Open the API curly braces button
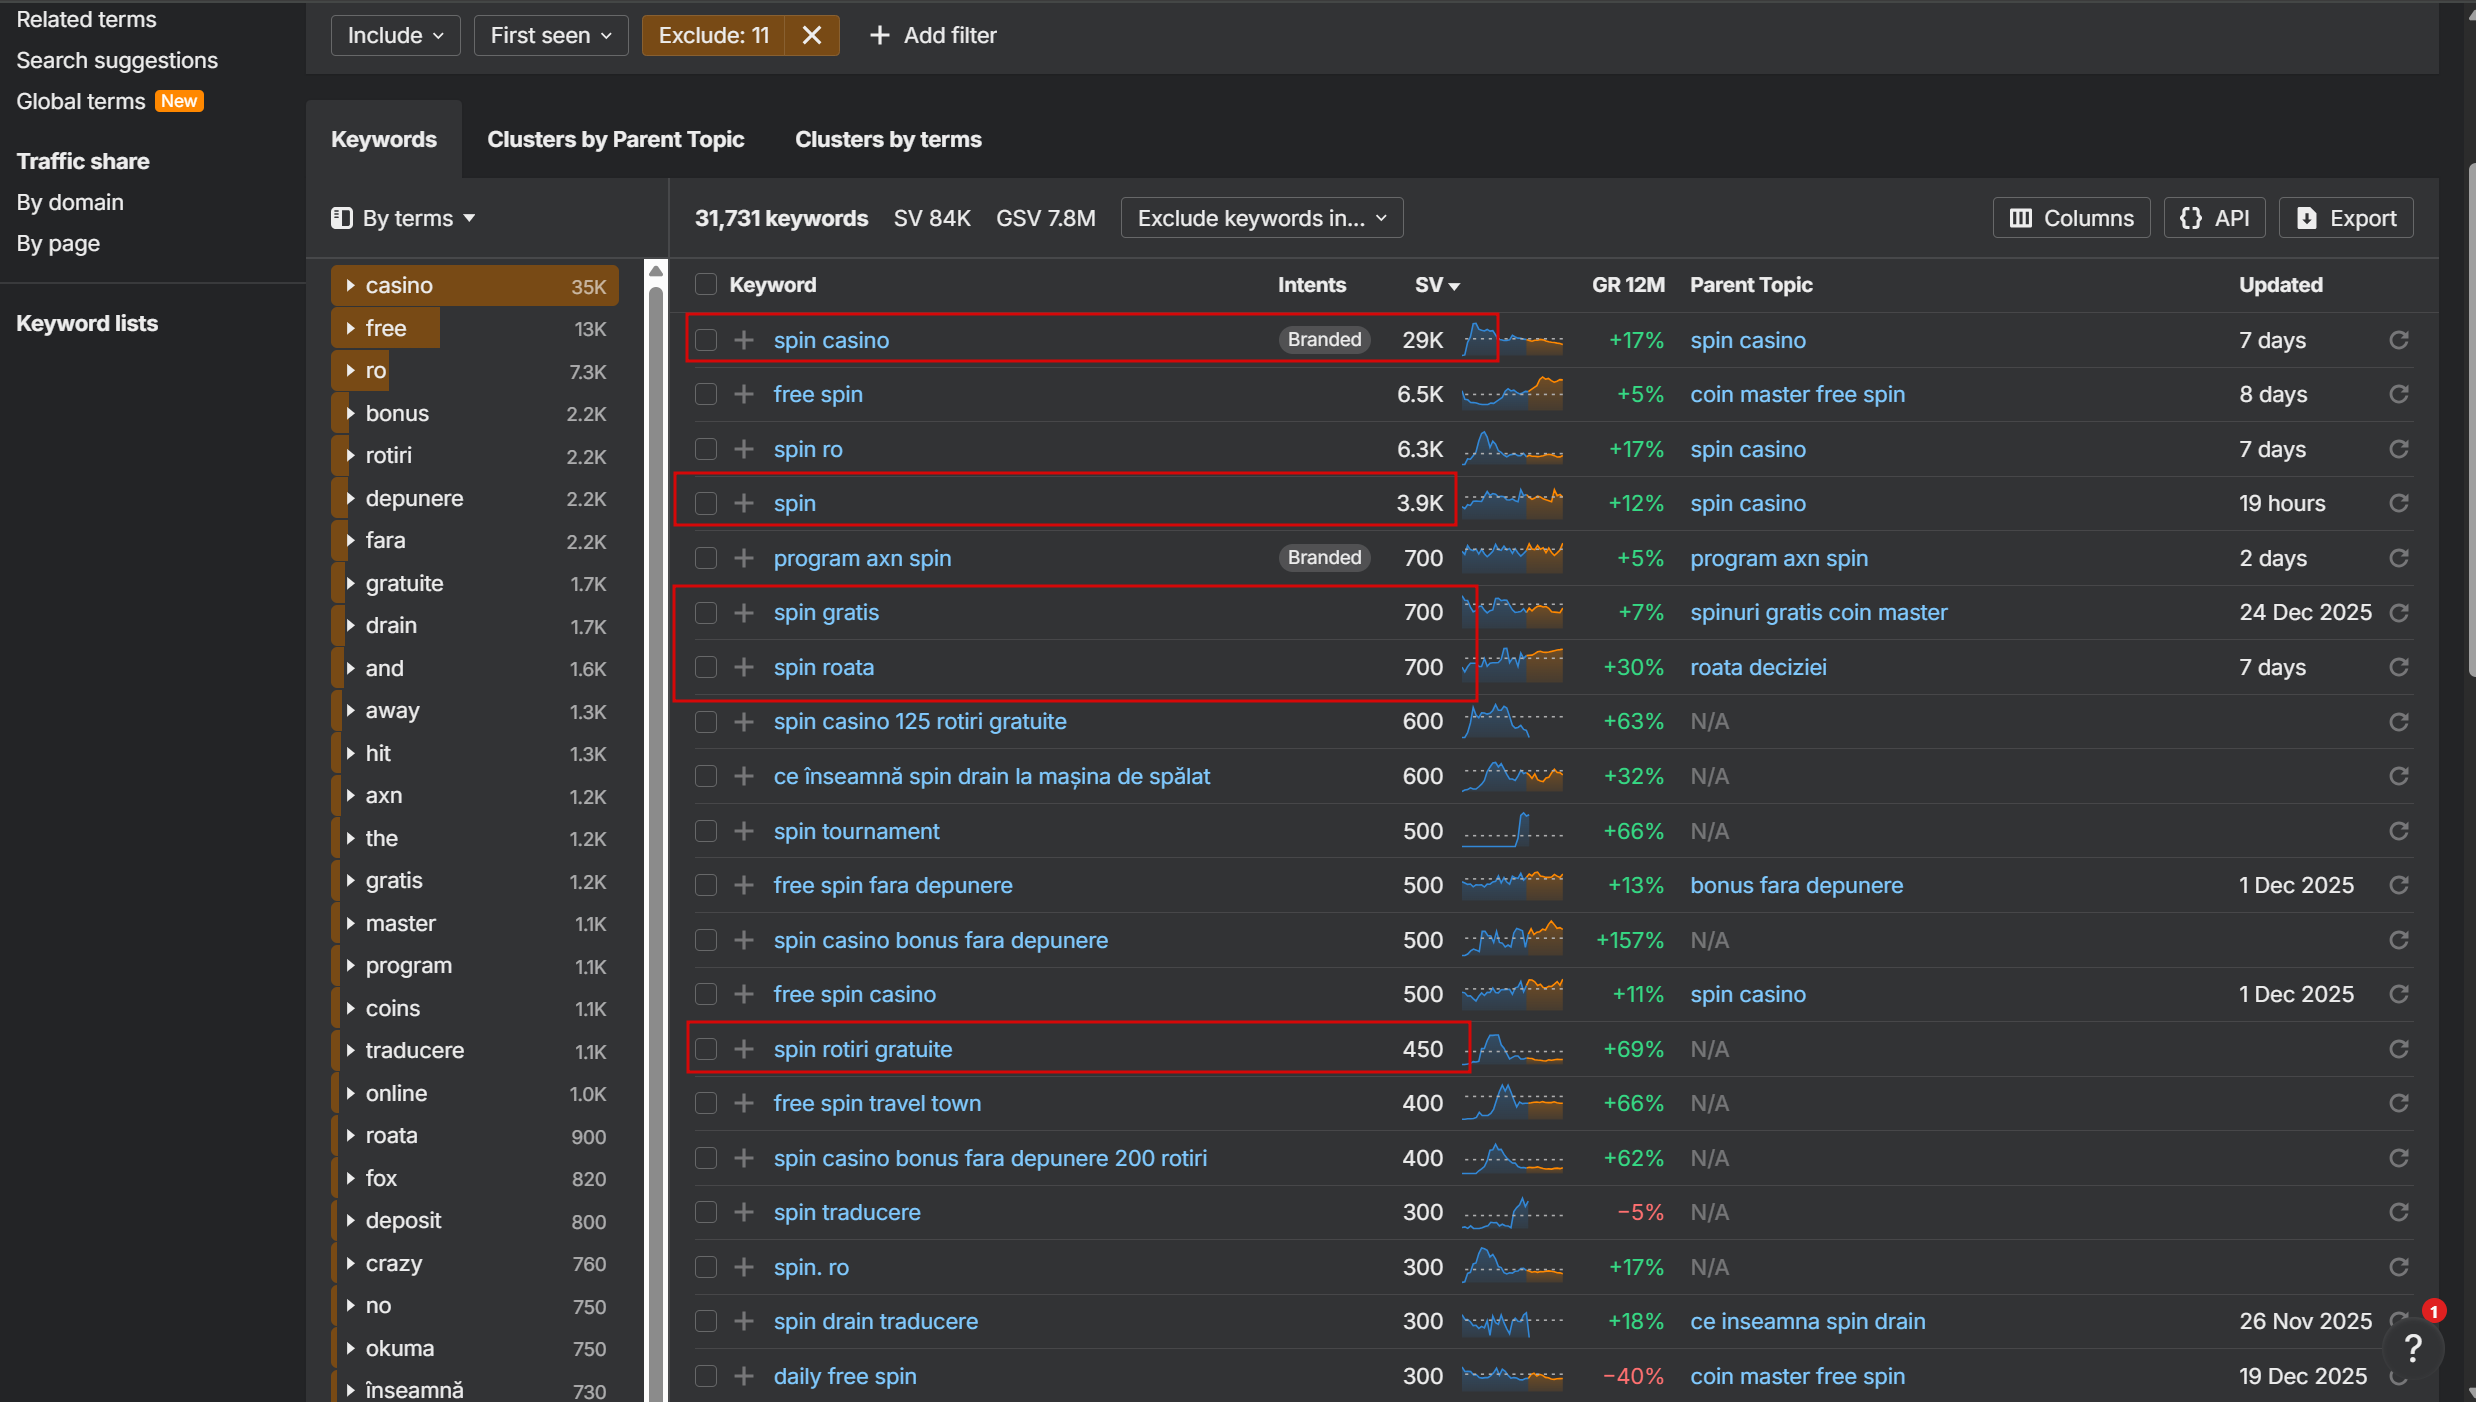 point(2214,218)
